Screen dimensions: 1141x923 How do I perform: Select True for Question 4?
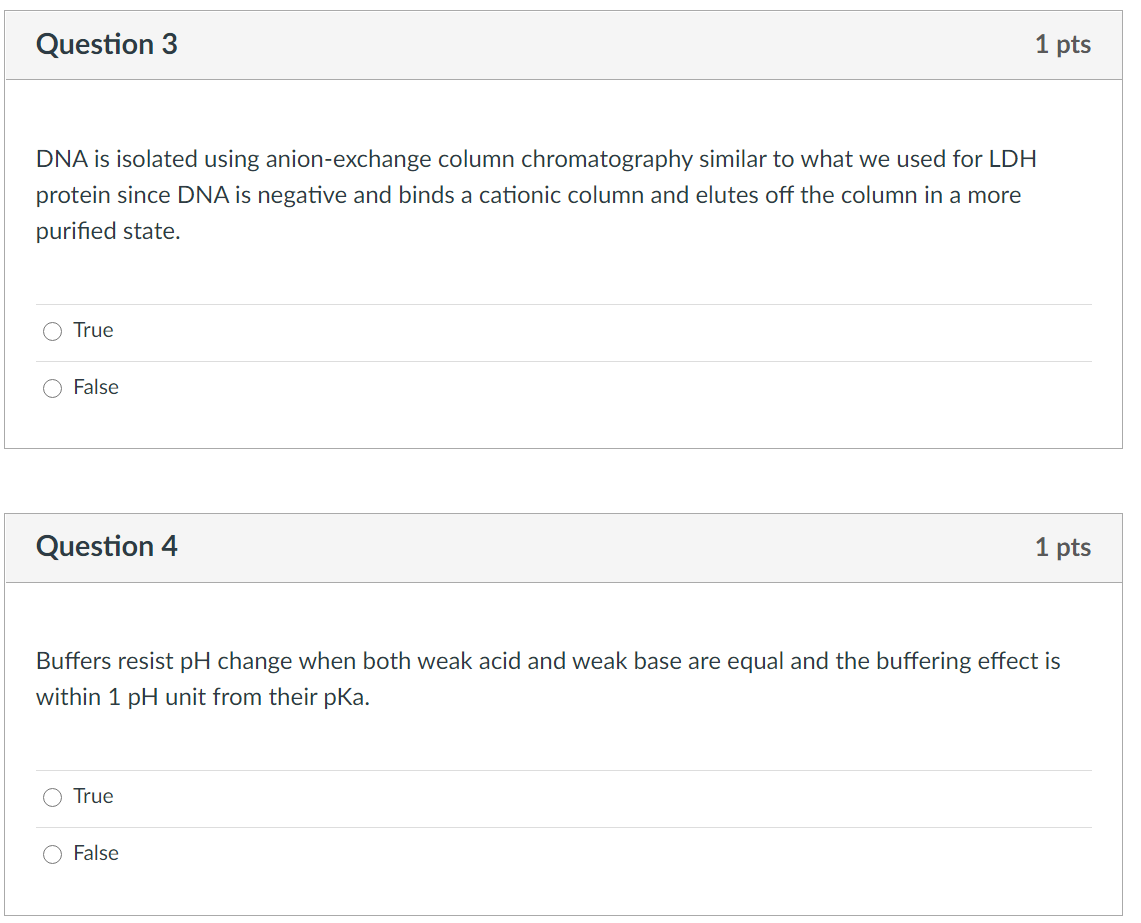click(52, 796)
